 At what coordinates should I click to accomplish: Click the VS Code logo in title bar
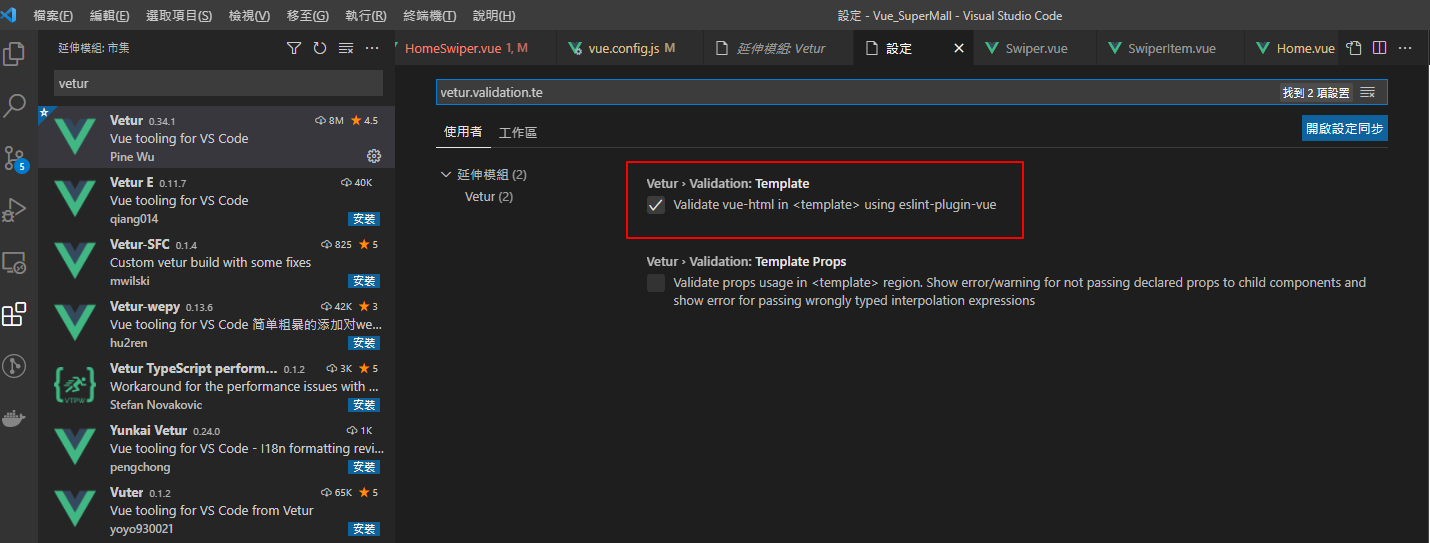pos(10,15)
